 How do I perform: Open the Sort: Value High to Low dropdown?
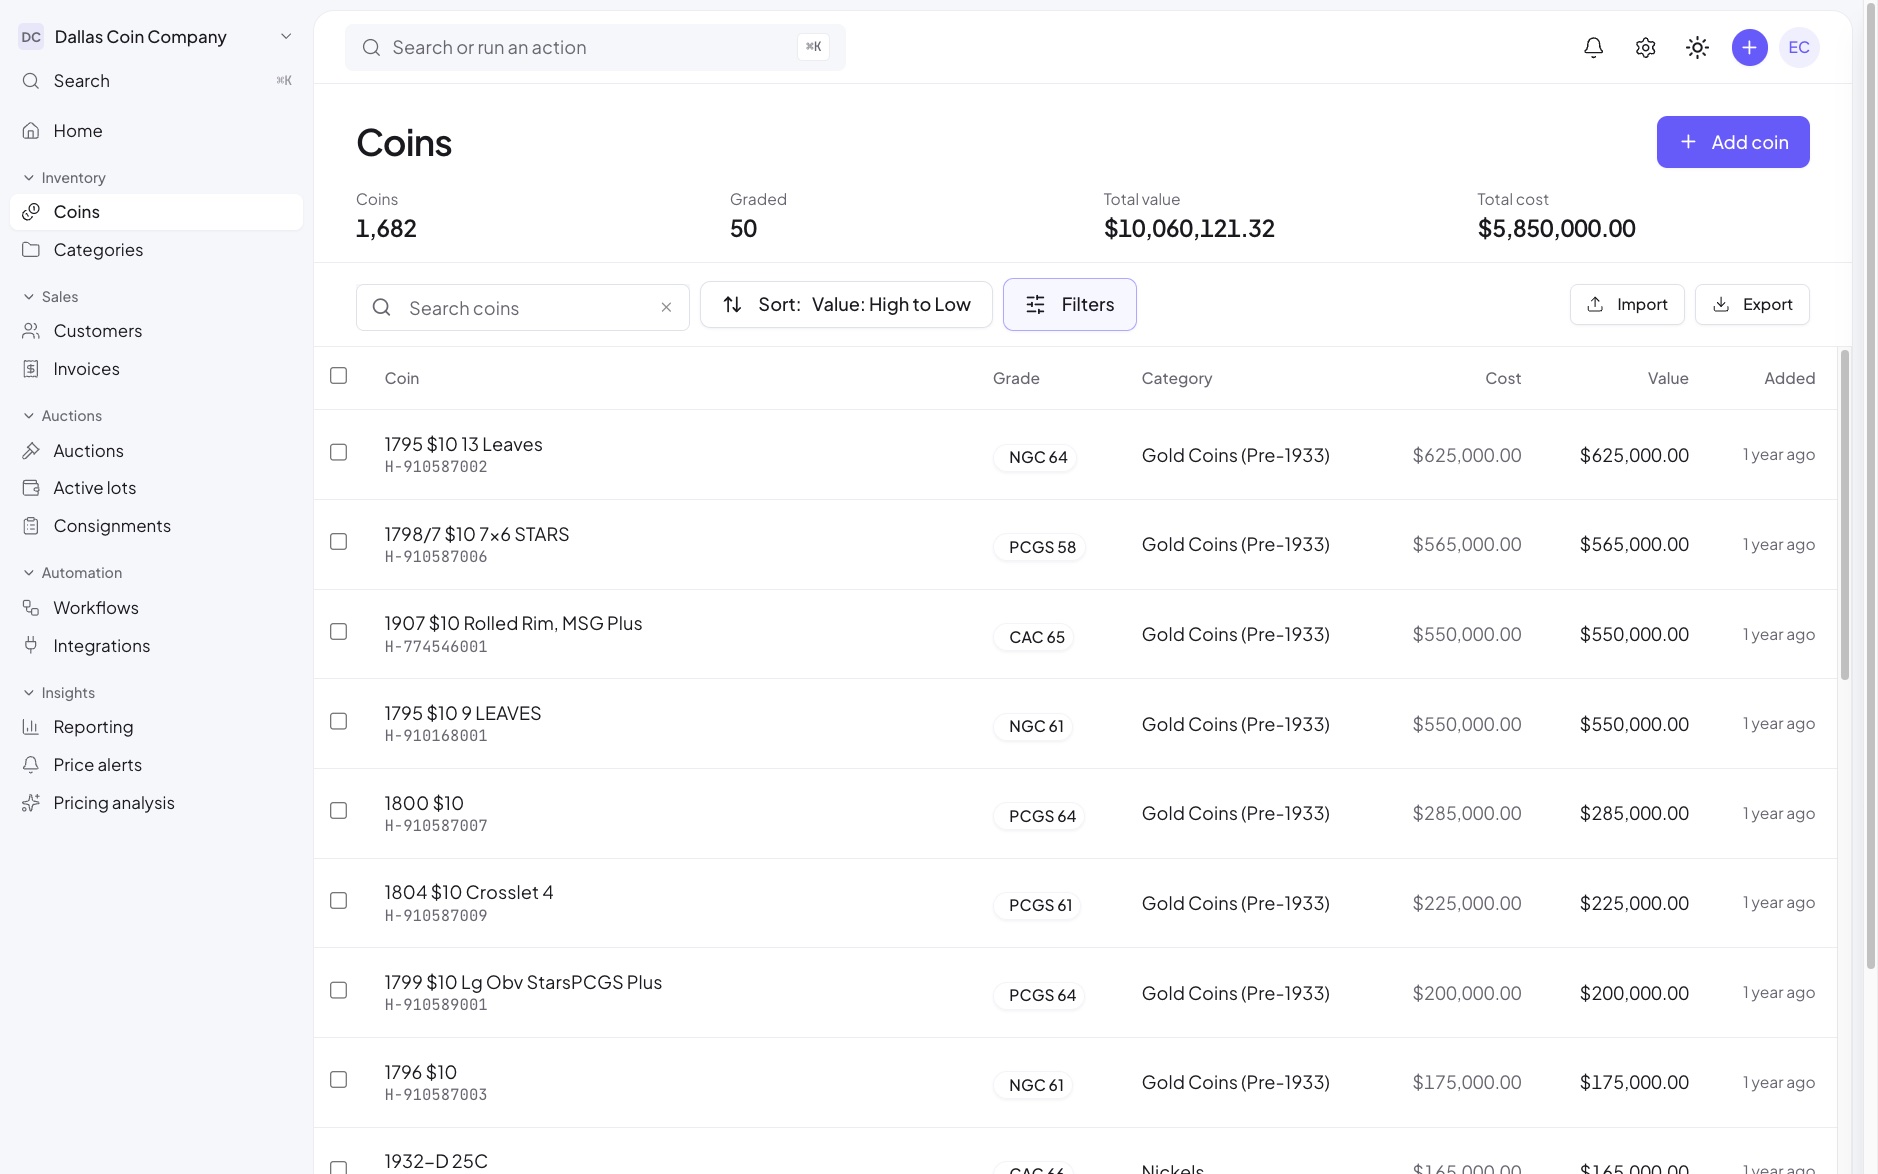coord(846,305)
